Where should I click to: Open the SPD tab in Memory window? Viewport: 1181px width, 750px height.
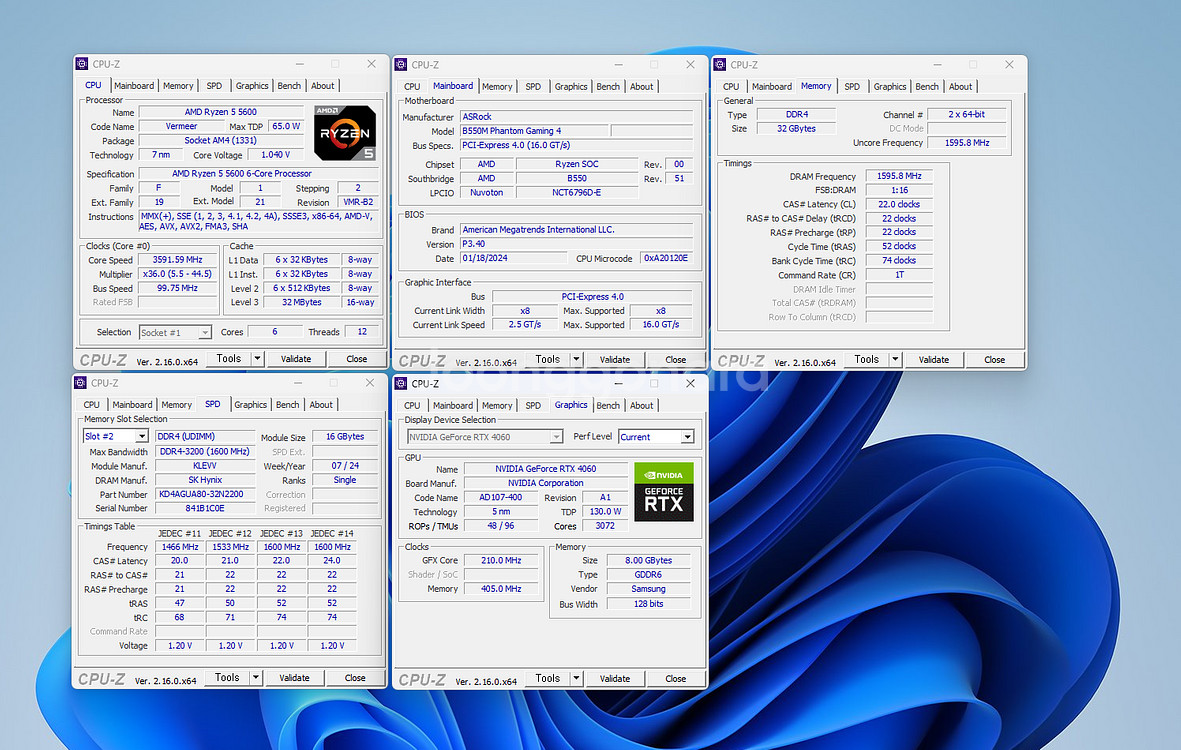852,86
